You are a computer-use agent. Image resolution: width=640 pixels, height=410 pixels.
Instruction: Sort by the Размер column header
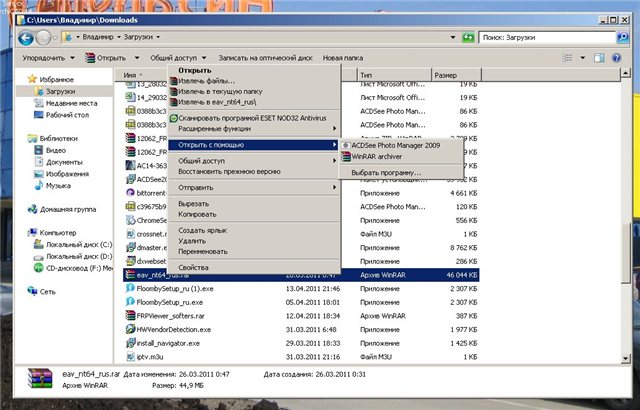[x=456, y=75]
